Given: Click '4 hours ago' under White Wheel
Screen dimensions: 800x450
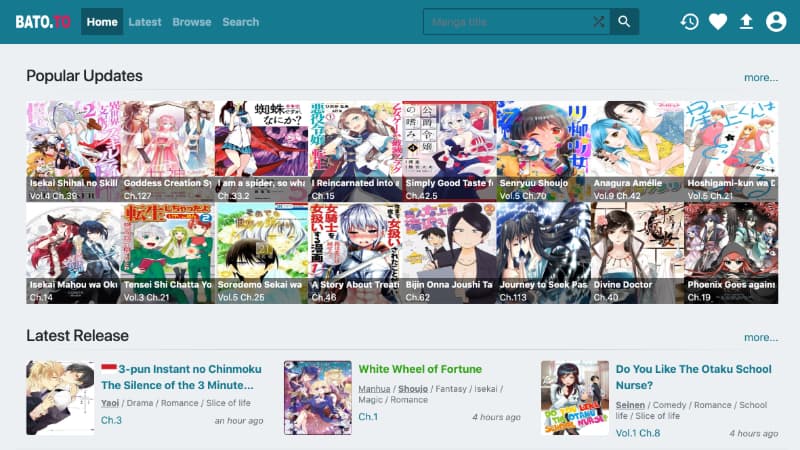Looking at the screenshot, I should point(496,417).
